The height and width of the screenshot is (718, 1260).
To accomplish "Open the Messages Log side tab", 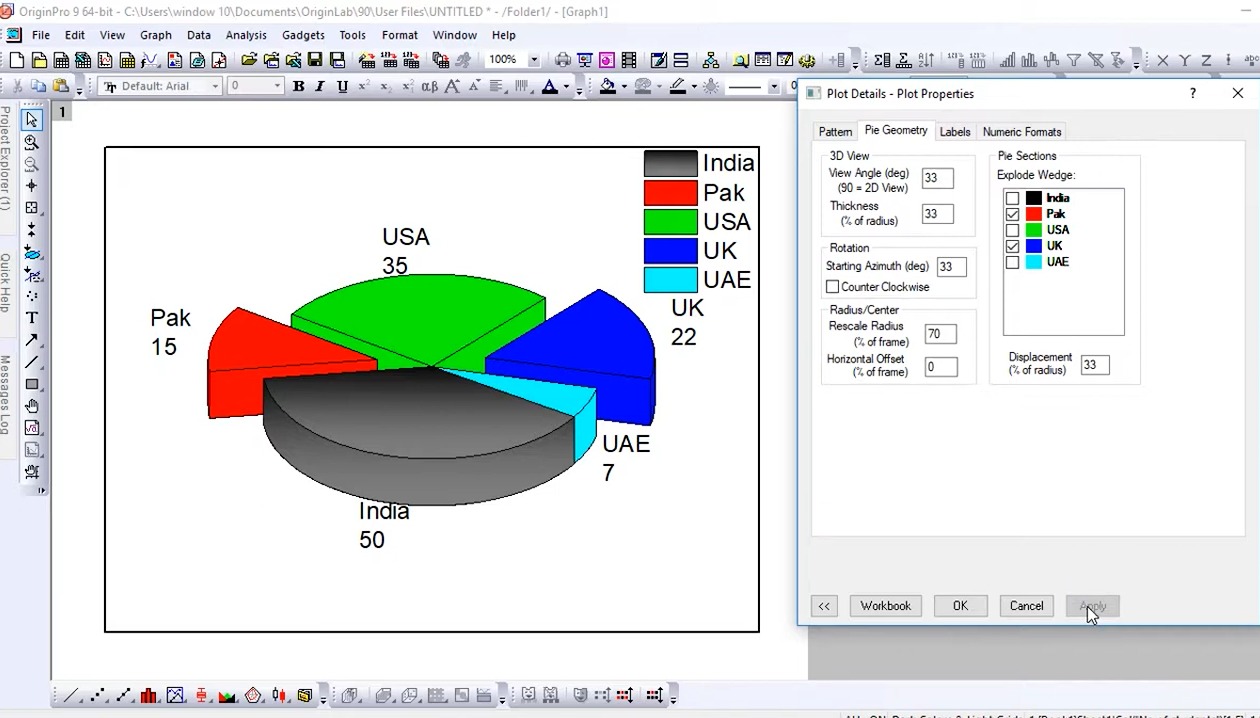I will point(6,395).
